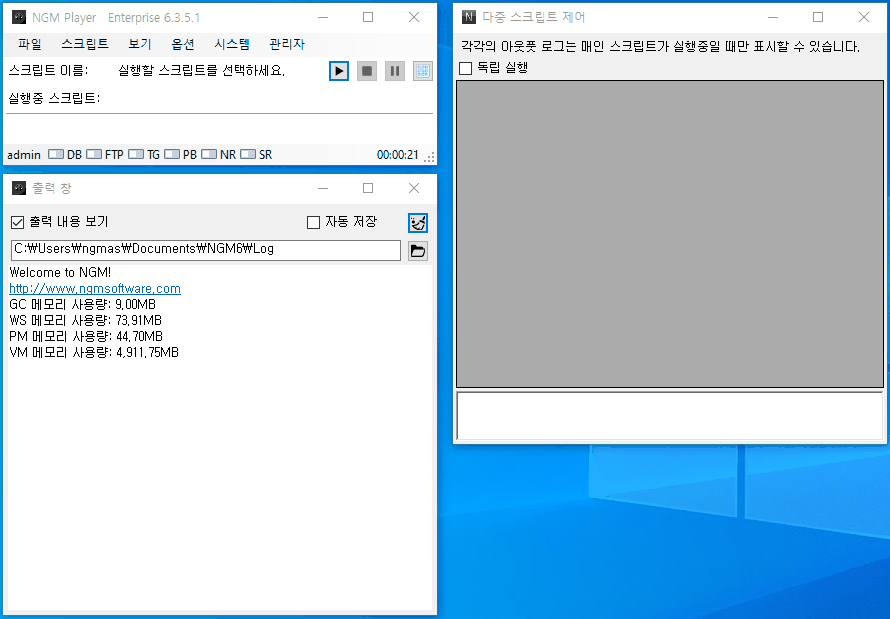Click the NR status indicator

coord(219,154)
